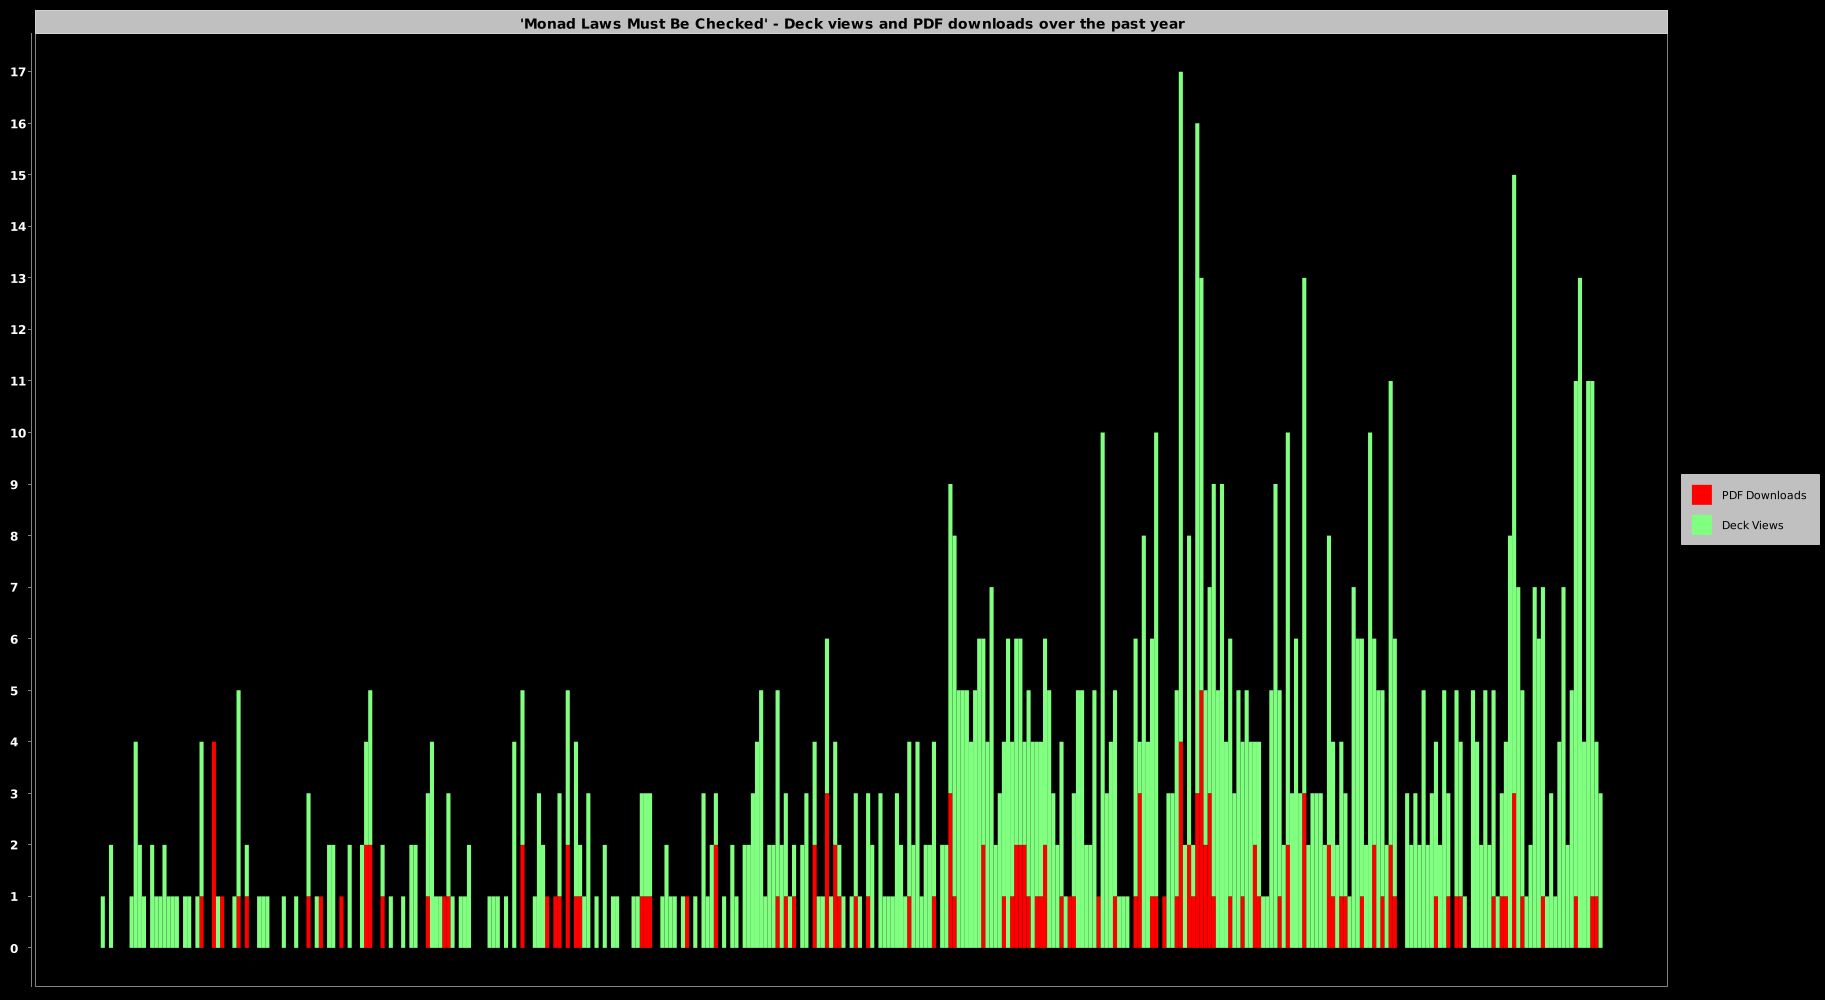The image size is (1825, 1000).
Task: Click the y-axis label 2
Action: coord(14,845)
